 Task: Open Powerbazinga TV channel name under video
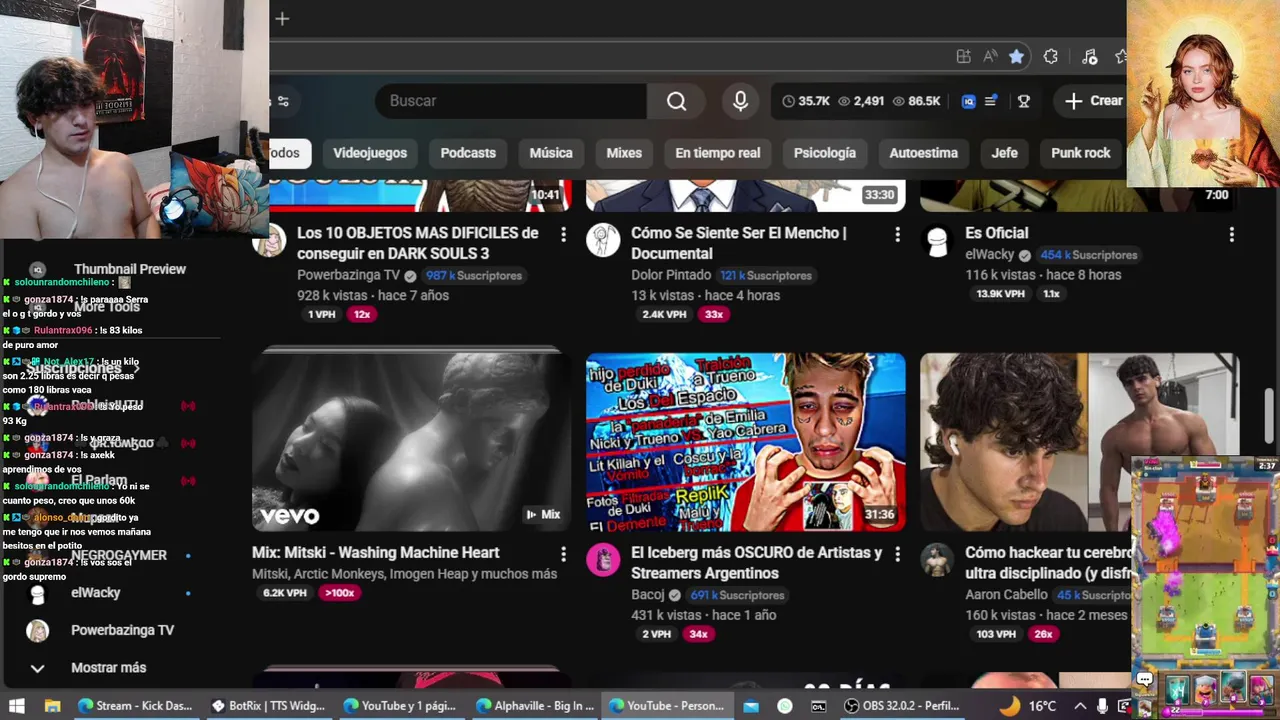349,275
